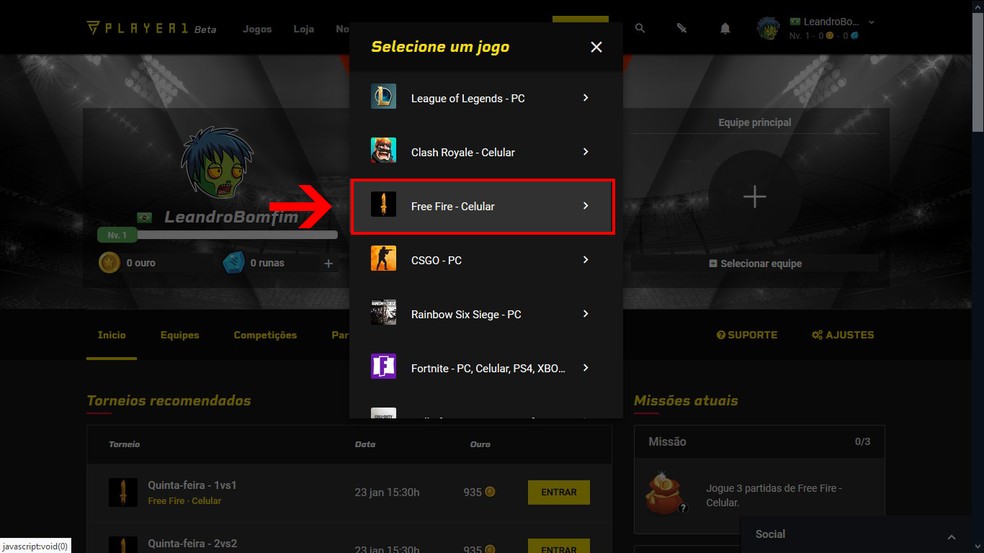Expand Free Fire - Celular chevron
The image size is (984, 553).
coord(586,206)
